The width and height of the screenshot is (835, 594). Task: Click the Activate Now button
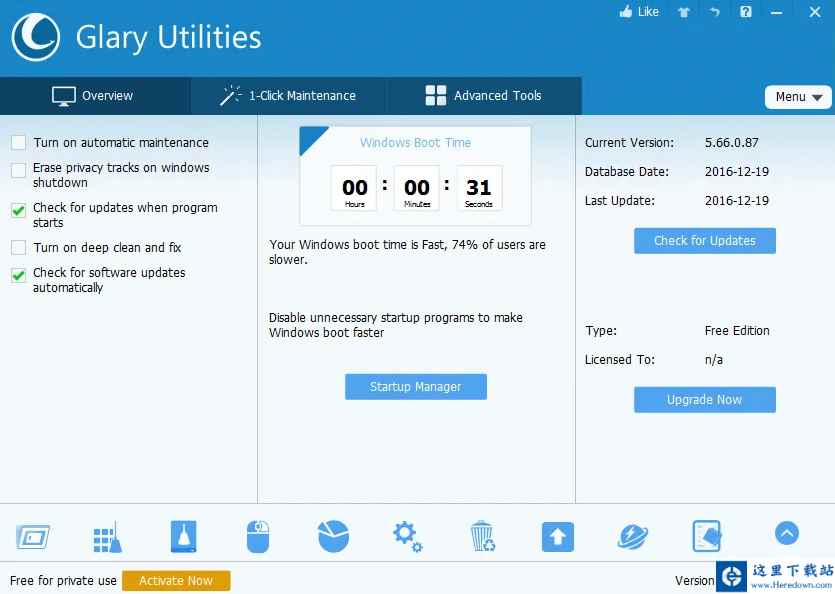pyautogui.click(x=176, y=581)
